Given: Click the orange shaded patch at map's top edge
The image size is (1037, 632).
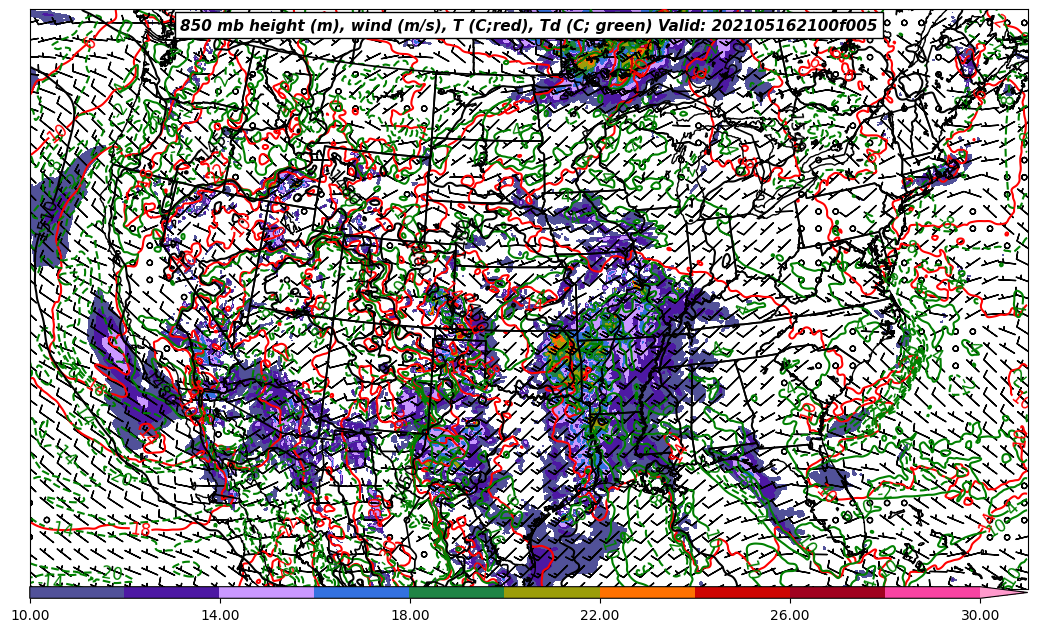Looking at the screenshot, I should point(591,59).
